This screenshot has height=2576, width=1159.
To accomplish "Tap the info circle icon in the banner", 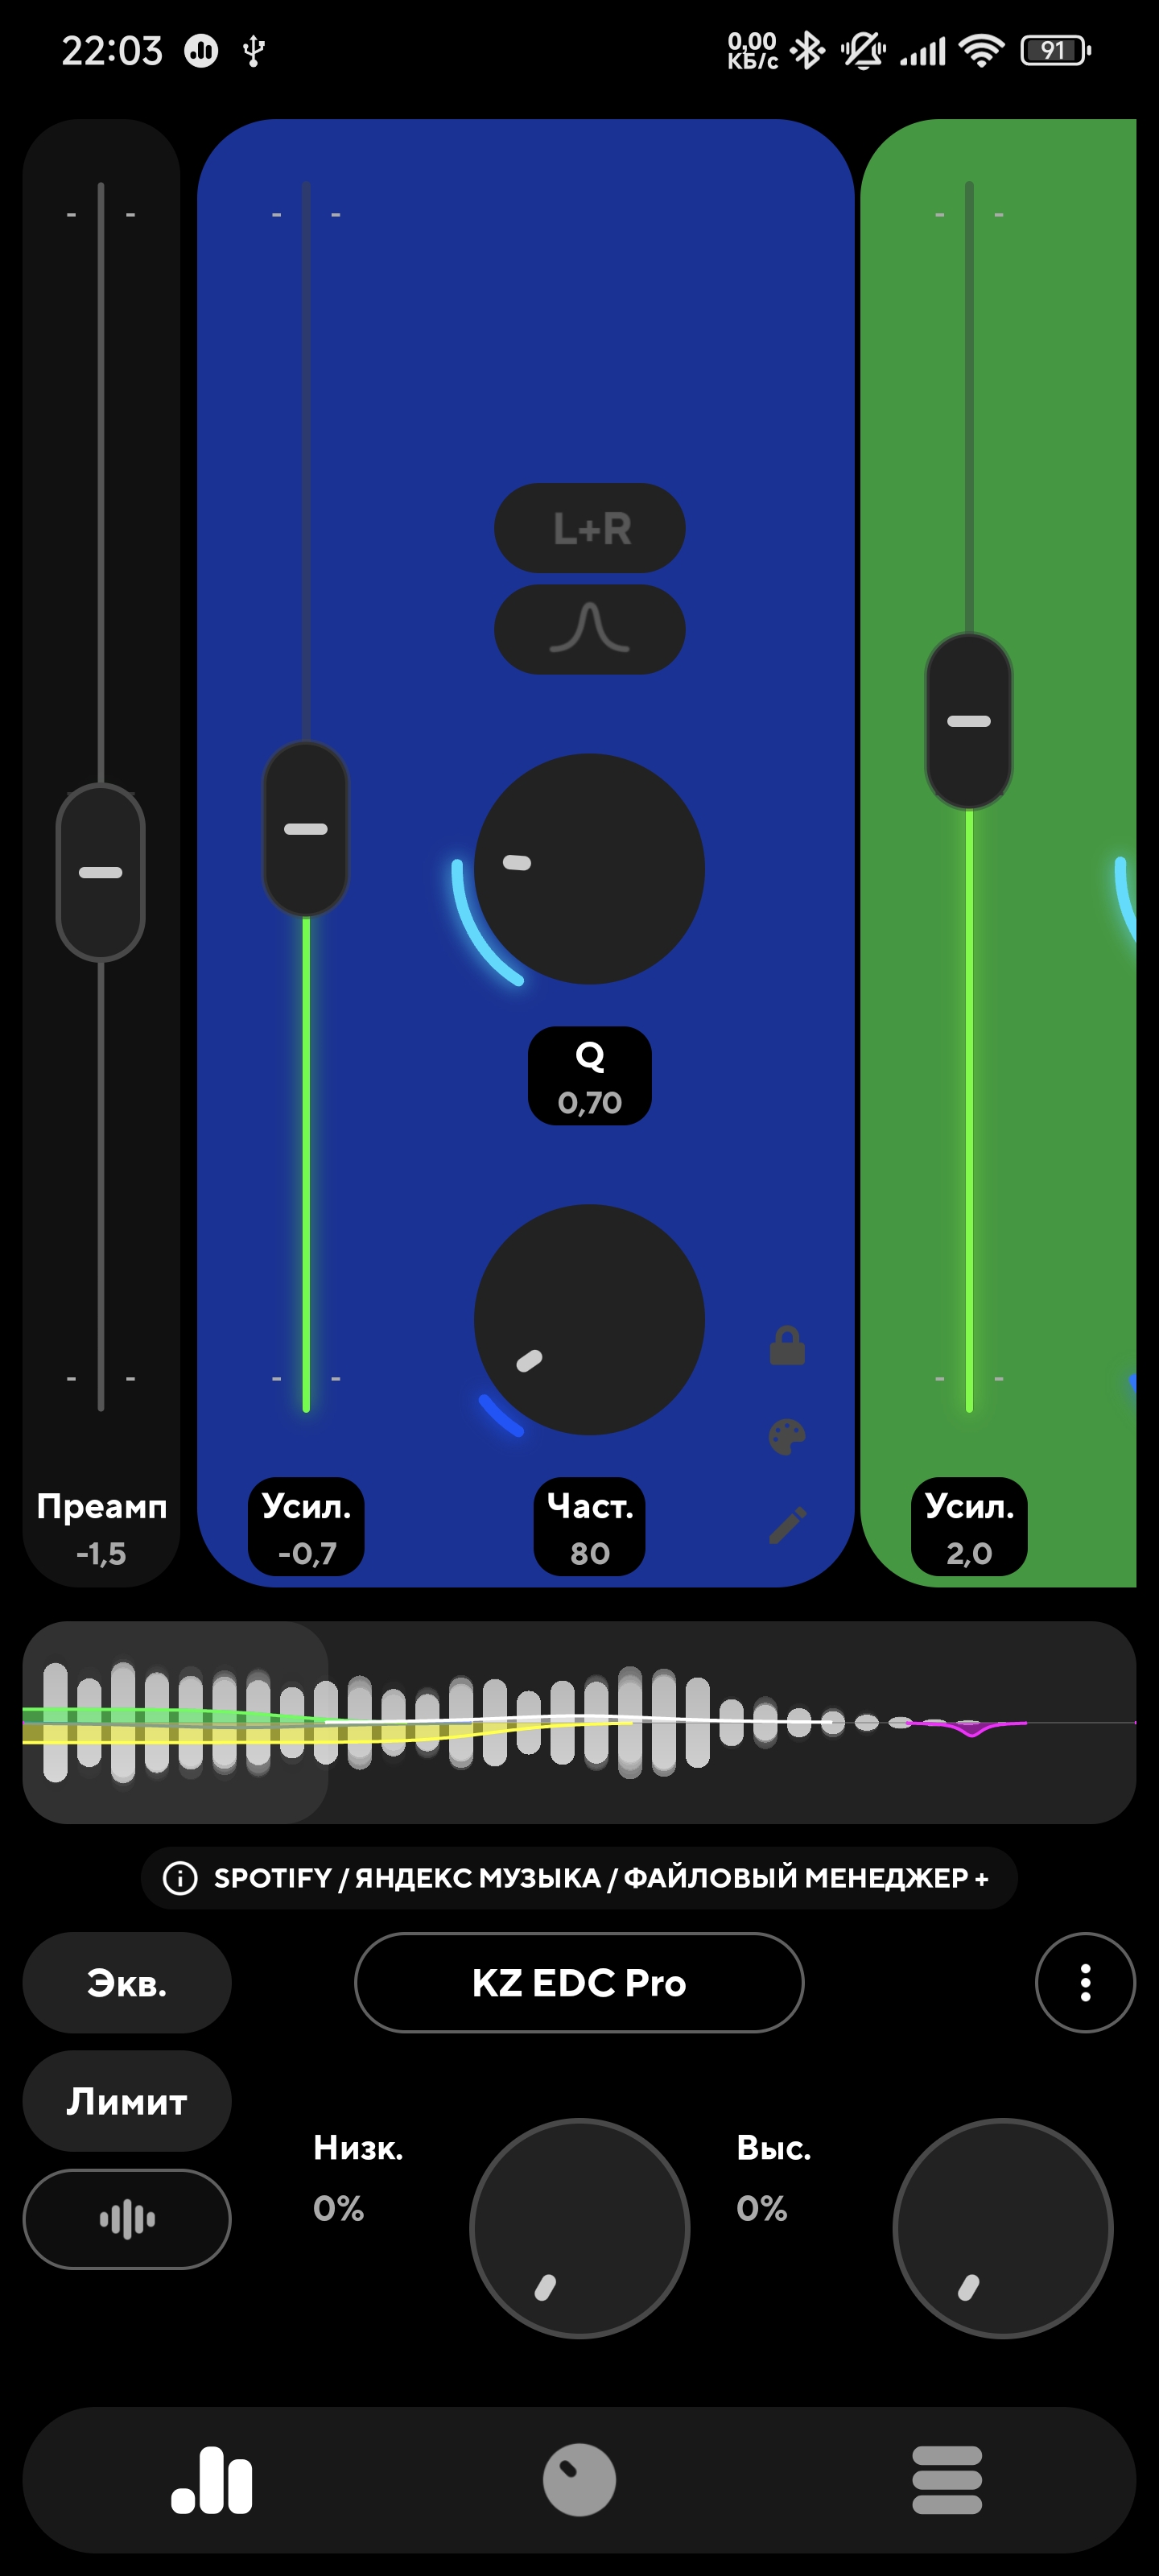I will (x=180, y=1878).
